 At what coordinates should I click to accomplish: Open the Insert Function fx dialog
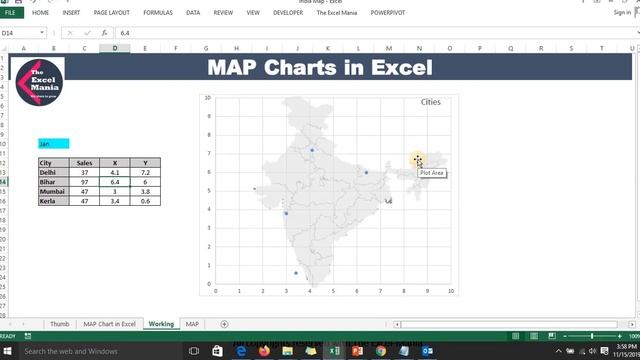[x=104, y=33]
